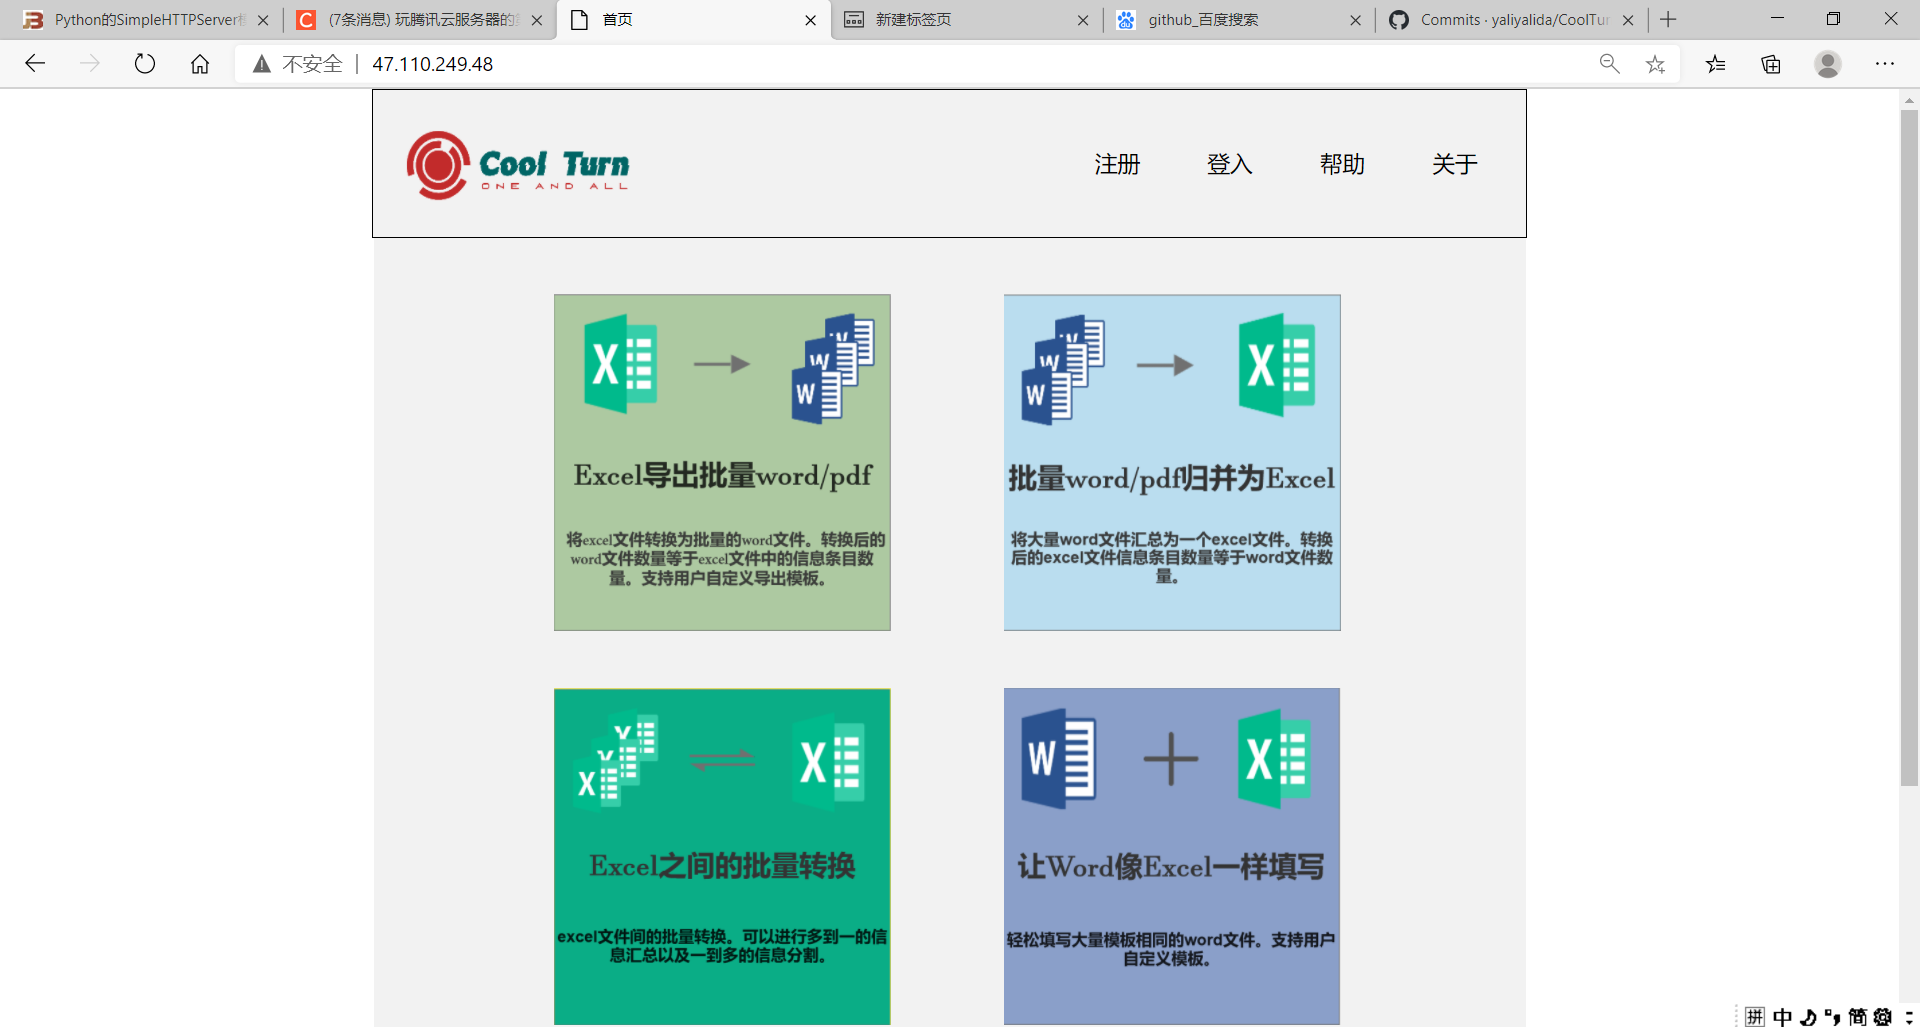Refresh the current page

coord(145,64)
